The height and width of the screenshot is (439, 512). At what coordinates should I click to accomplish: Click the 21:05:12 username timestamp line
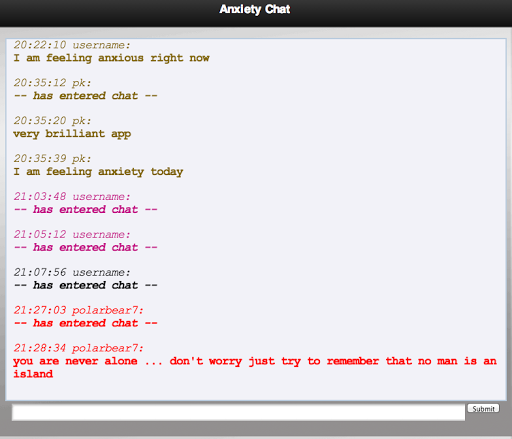pyautogui.click(x=72, y=235)
